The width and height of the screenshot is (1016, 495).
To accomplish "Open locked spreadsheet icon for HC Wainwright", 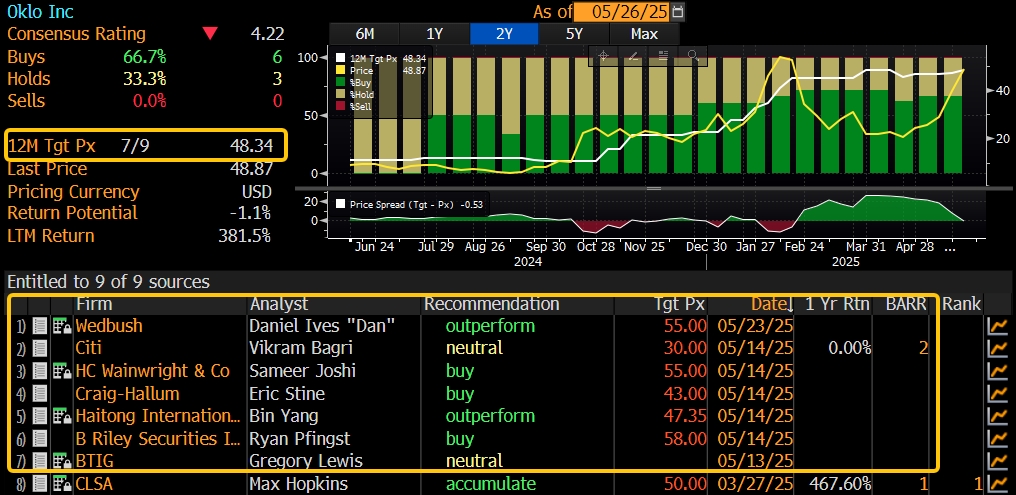I will click(x=59, y=371).
